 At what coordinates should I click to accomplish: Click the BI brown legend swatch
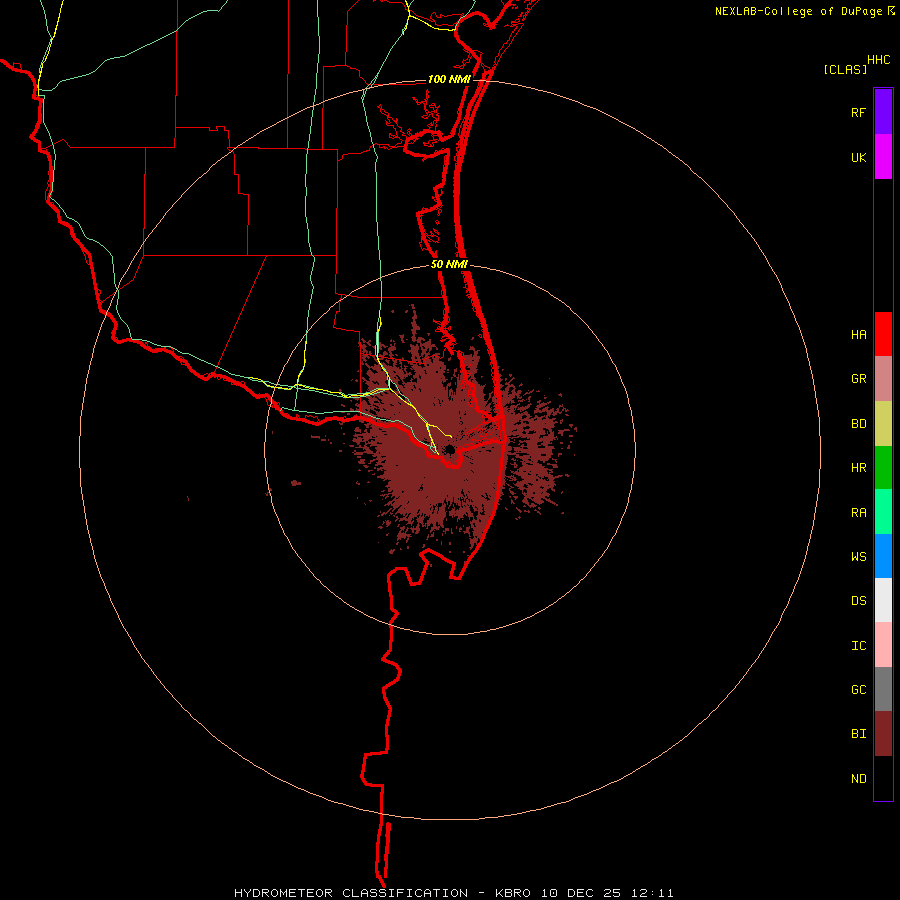[883, 734]
